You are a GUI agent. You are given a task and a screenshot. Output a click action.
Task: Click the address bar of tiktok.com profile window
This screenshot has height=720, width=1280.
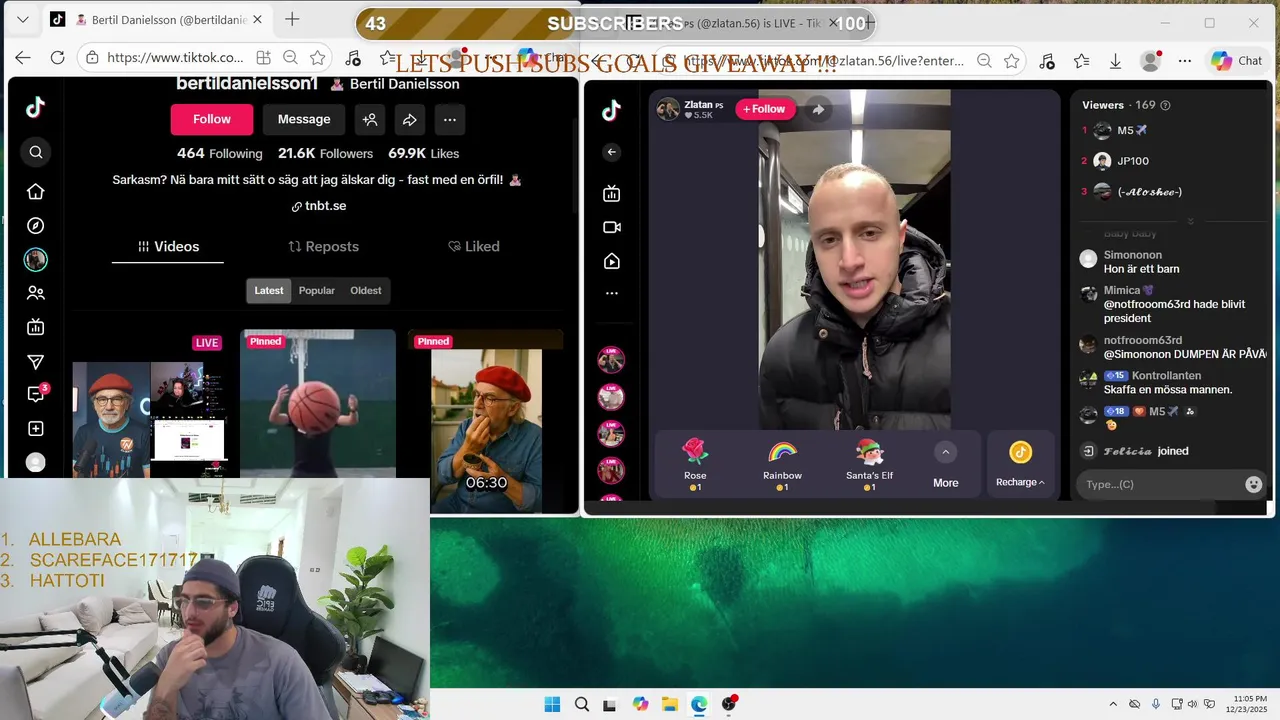(x=175, y=58)
